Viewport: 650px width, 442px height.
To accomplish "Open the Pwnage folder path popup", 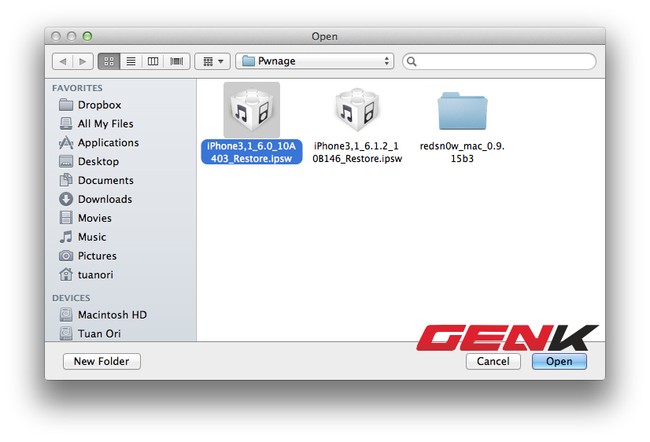I will [315, 61].
